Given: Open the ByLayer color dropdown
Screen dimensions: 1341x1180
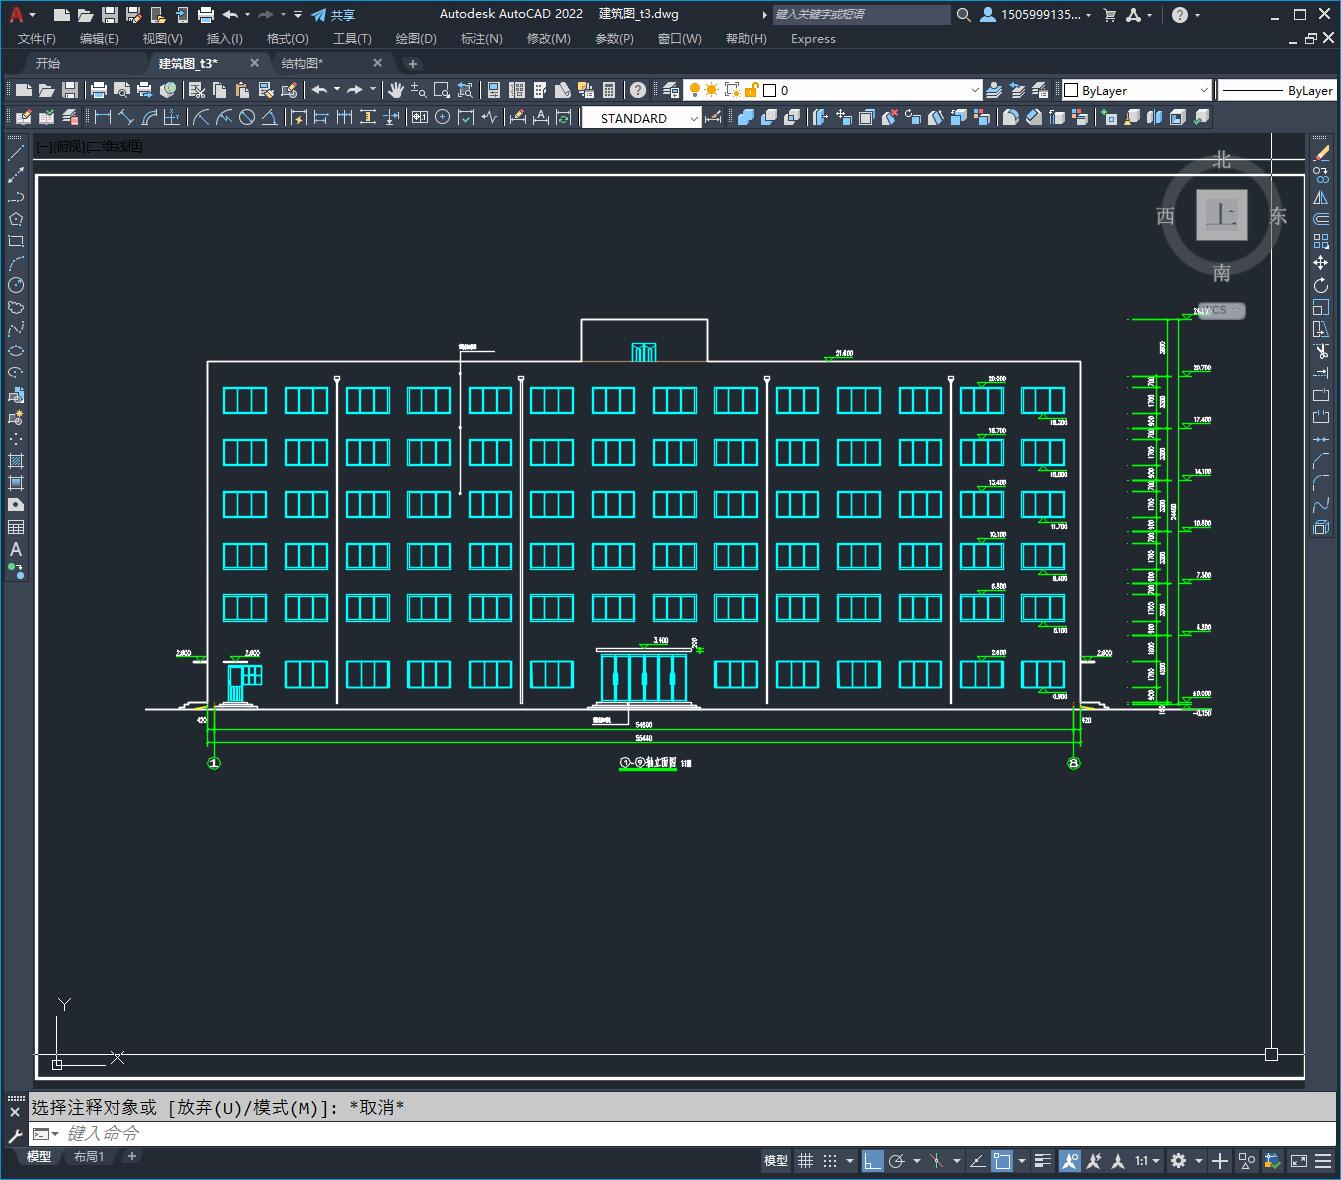Looking at the screenshot, I should point(1136,90).
